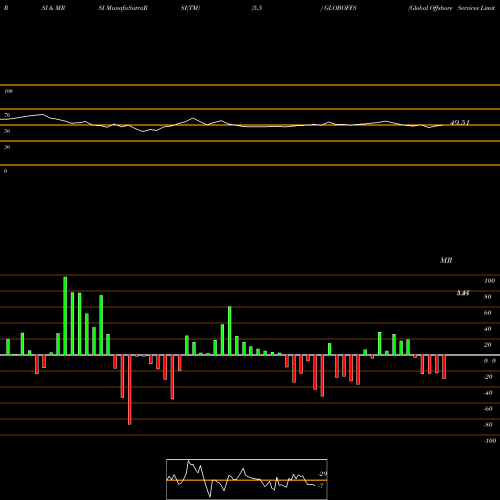Screen dimensions: 500x500
Task: Click the 0 label on the RSI axis
Action: pyautogui.click(x=5, y=171)
